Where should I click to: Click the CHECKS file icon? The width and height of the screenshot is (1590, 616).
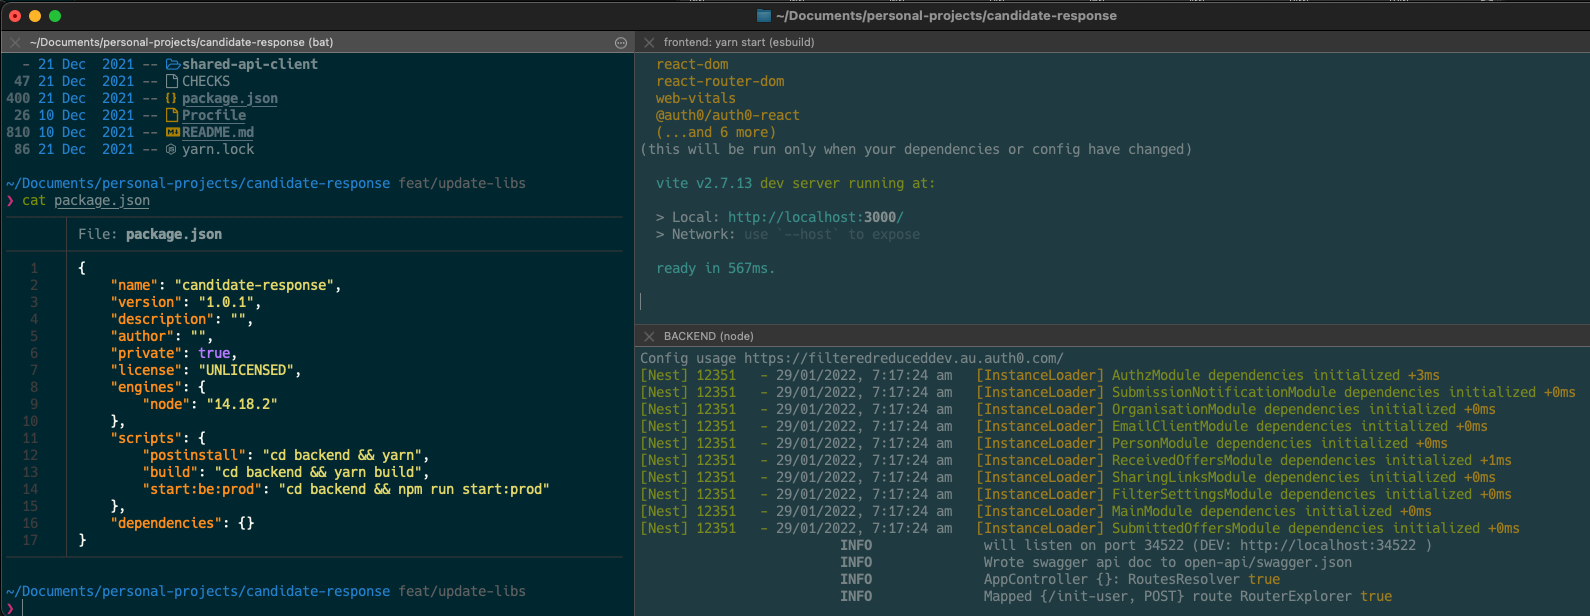coord(172,81)
